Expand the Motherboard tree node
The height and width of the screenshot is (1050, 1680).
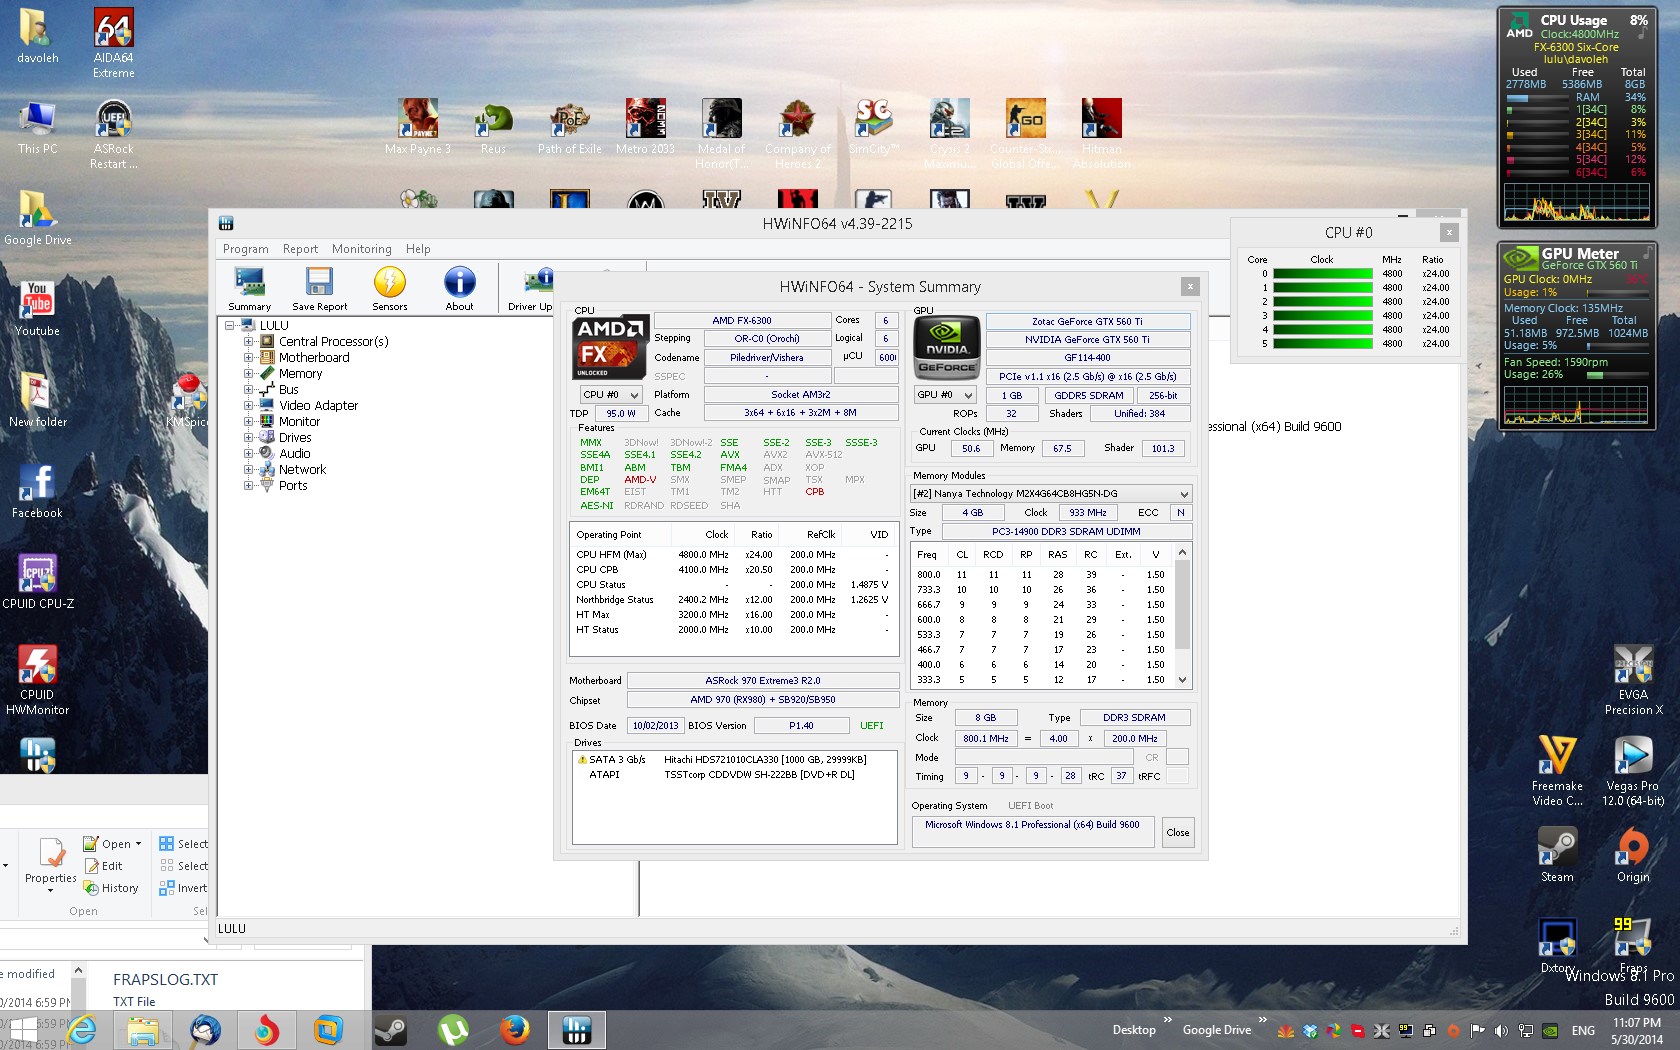tap(249, 357)
